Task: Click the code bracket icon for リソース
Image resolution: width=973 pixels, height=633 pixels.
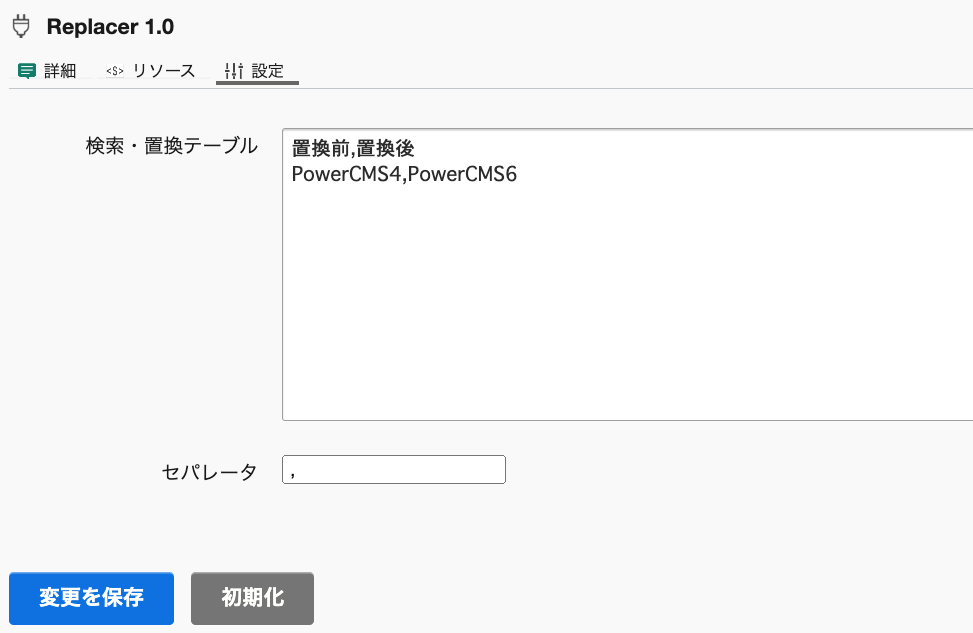Action: tap(115, 71)
